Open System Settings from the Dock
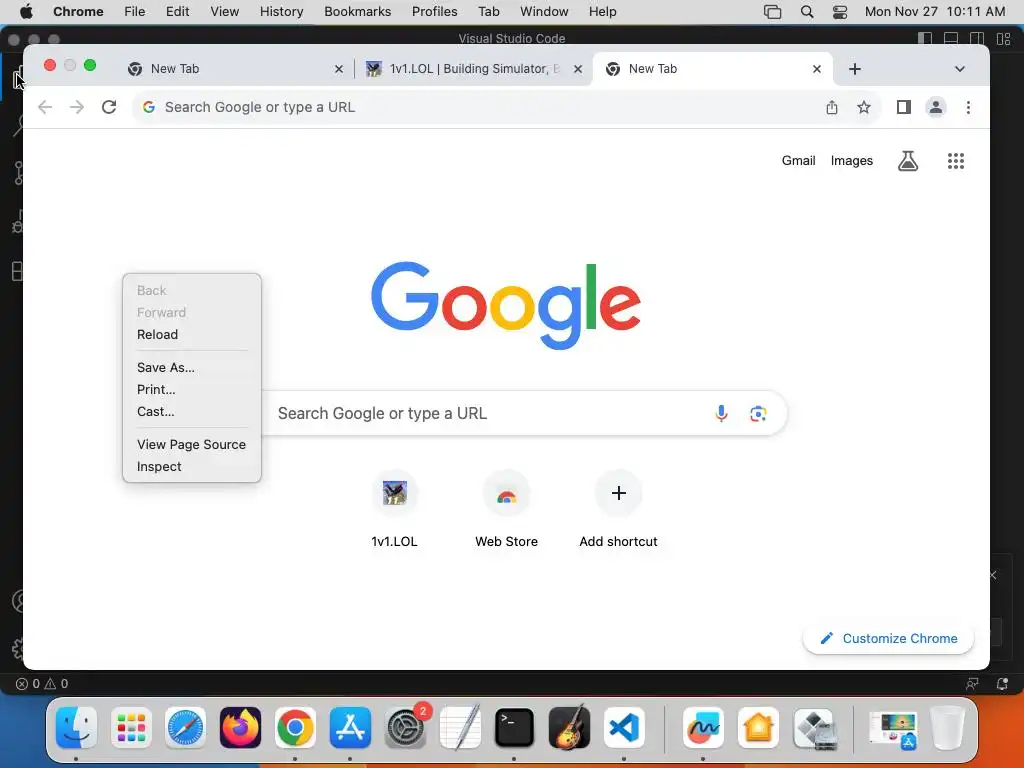Screen dimensions: 1024x768 pyautogui.click(x=405, y=728)
